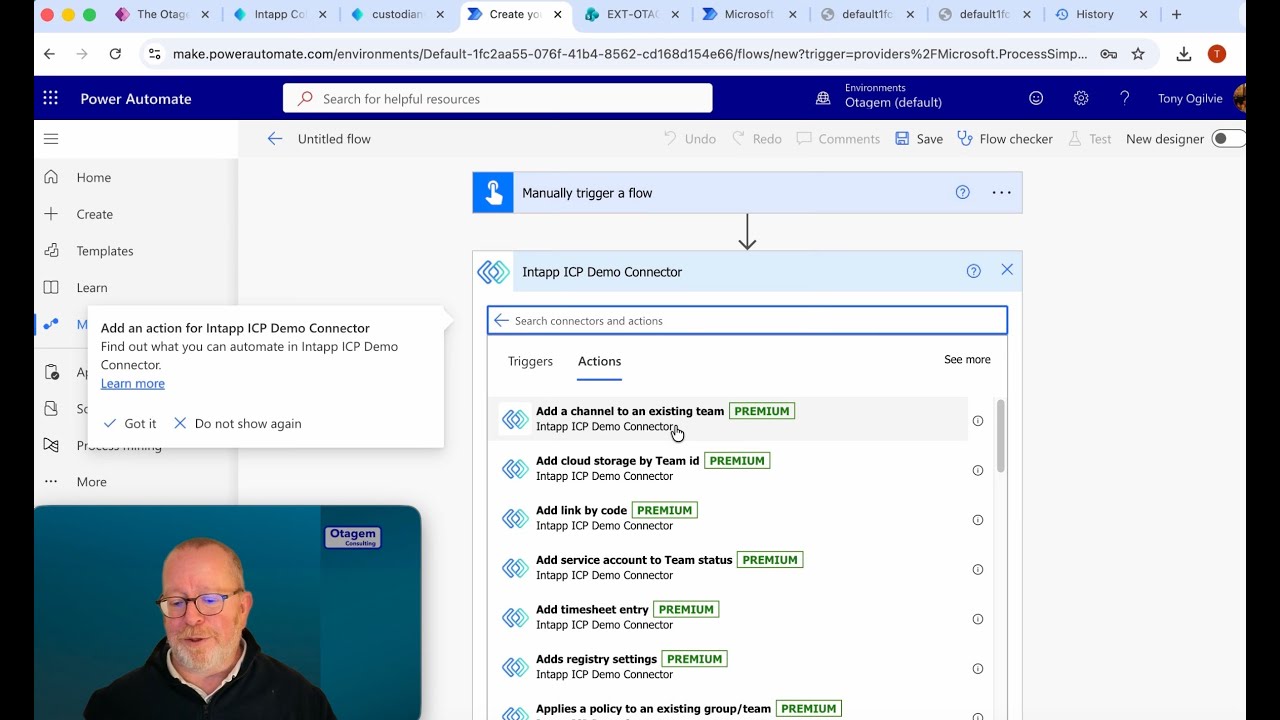Viewport: 1280px width, 720px height.
Task: Save the untitled flow
Action: 919,139
